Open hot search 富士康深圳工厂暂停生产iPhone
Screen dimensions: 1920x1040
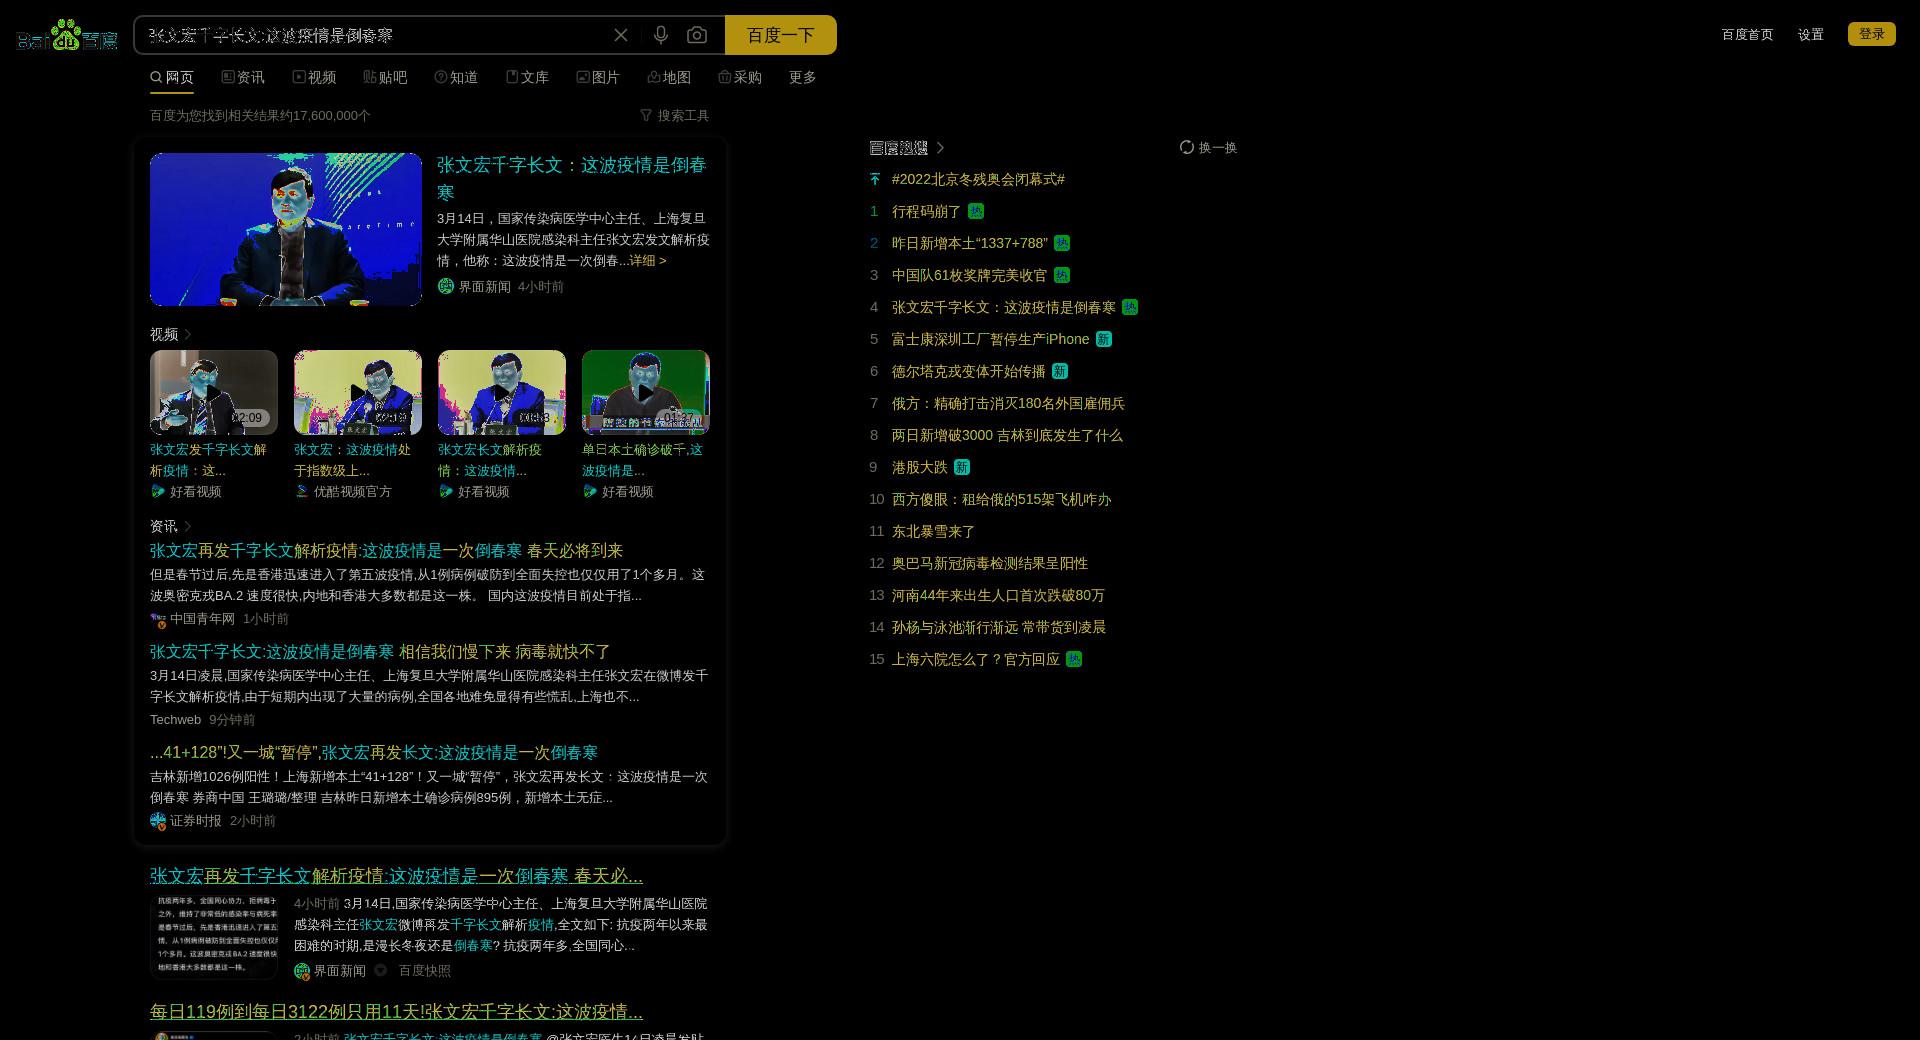990,339
